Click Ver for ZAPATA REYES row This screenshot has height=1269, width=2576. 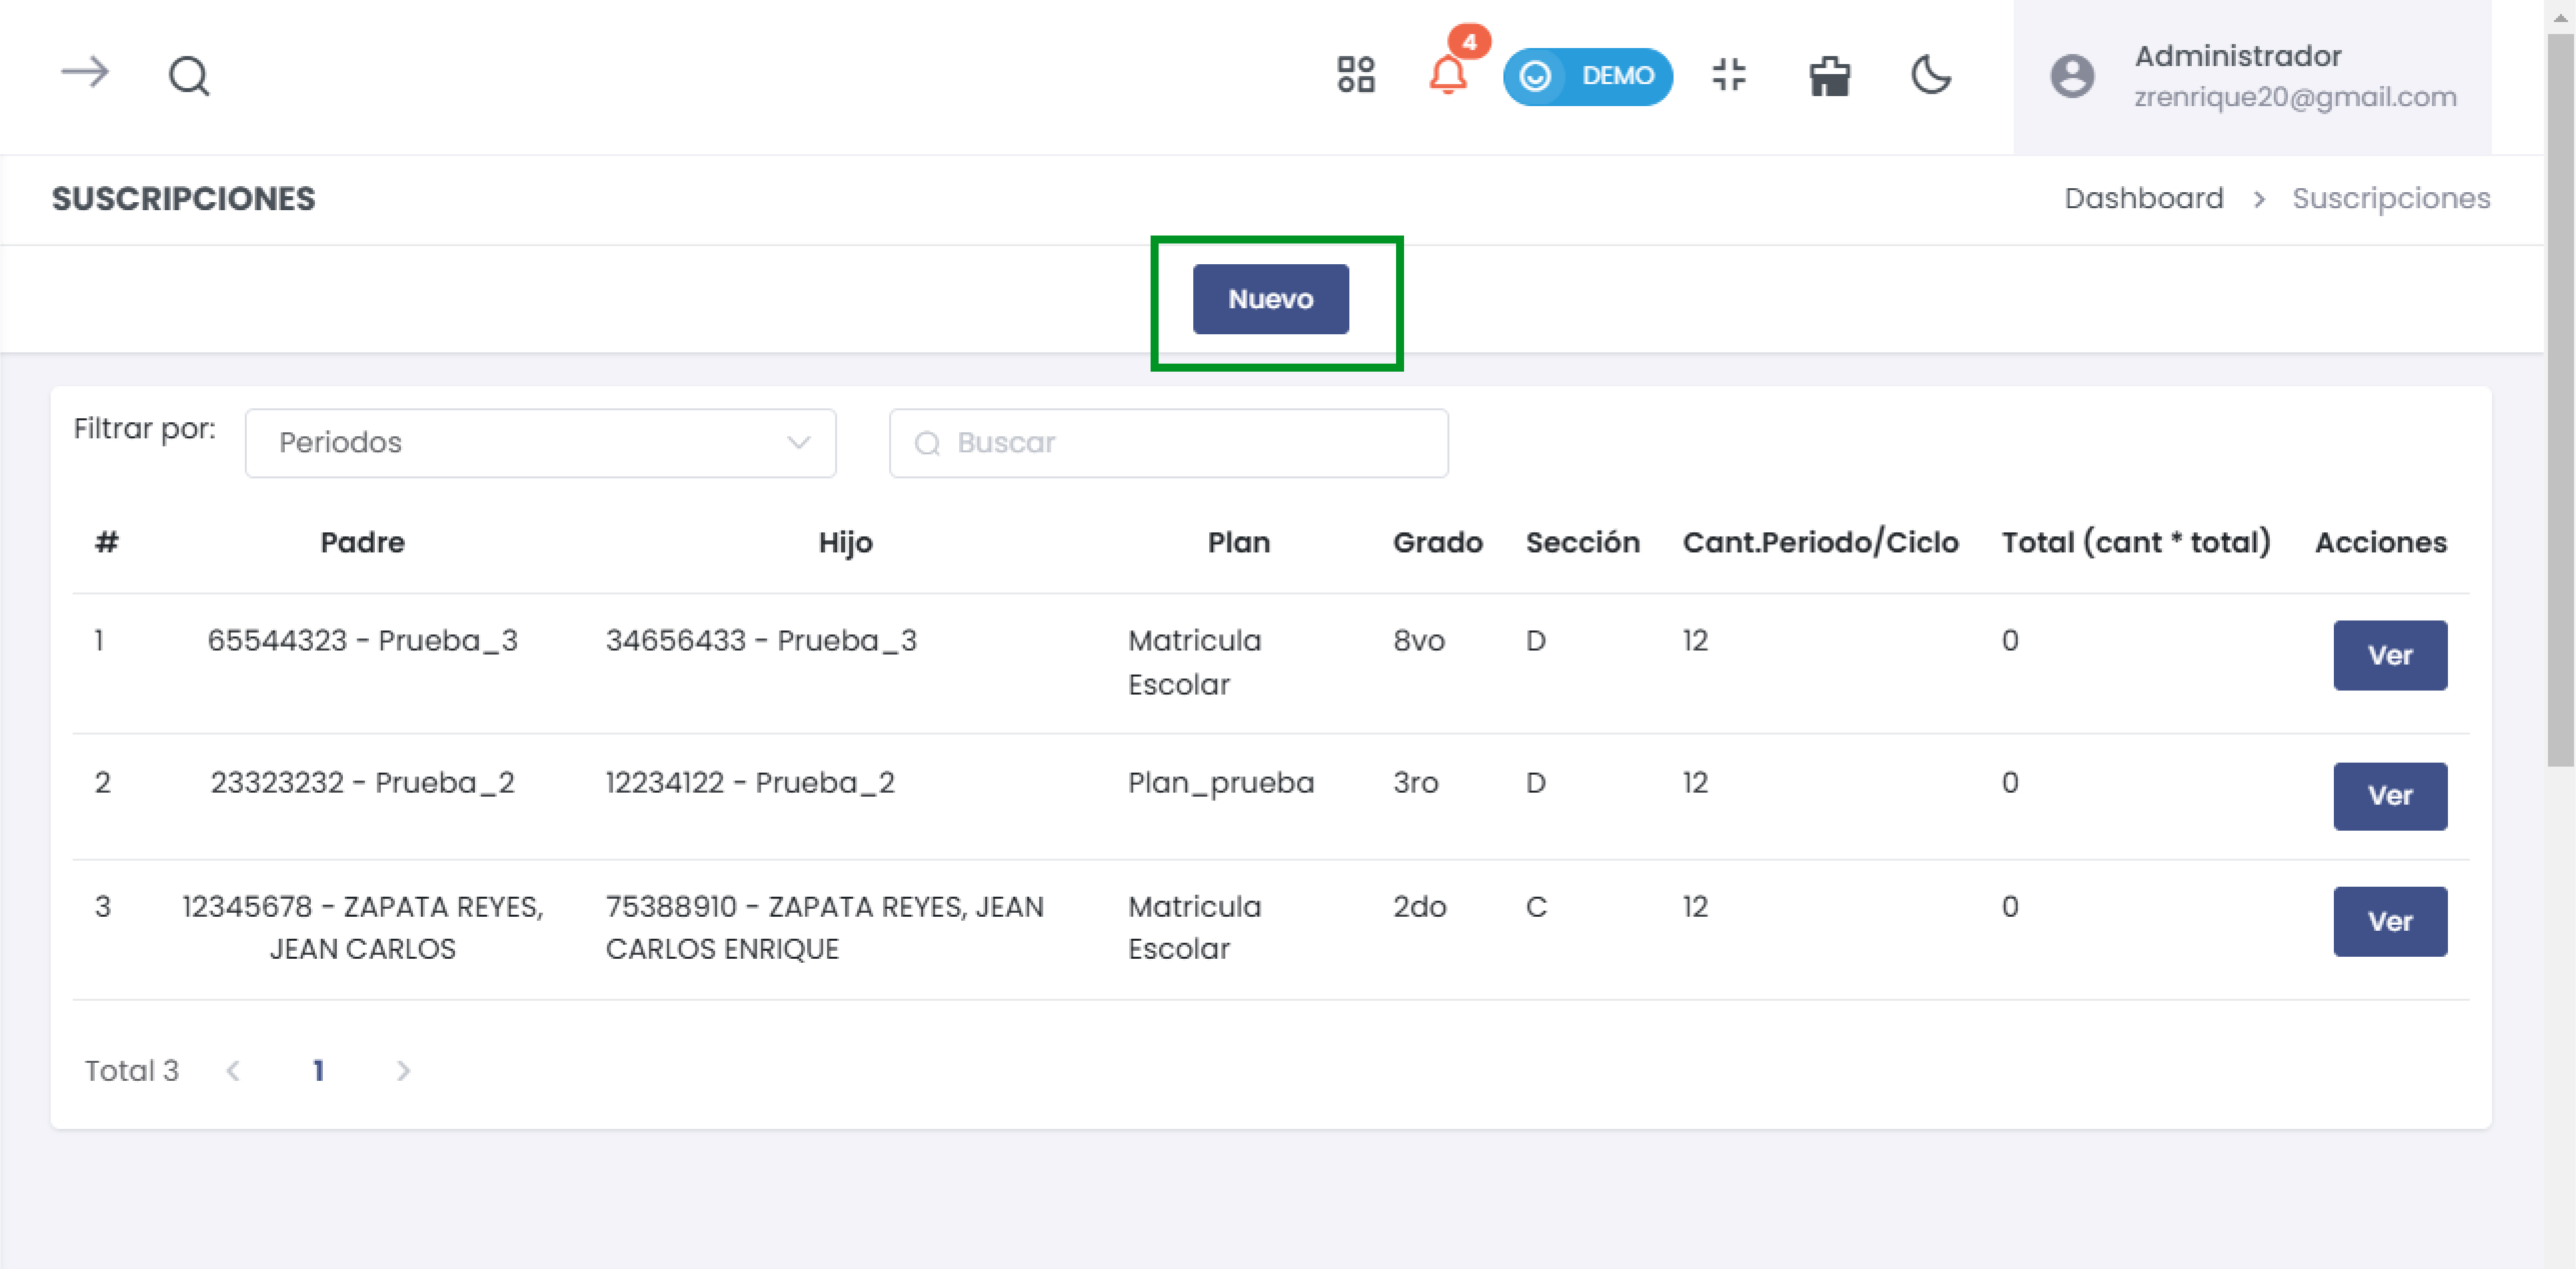click(2390, 921)
